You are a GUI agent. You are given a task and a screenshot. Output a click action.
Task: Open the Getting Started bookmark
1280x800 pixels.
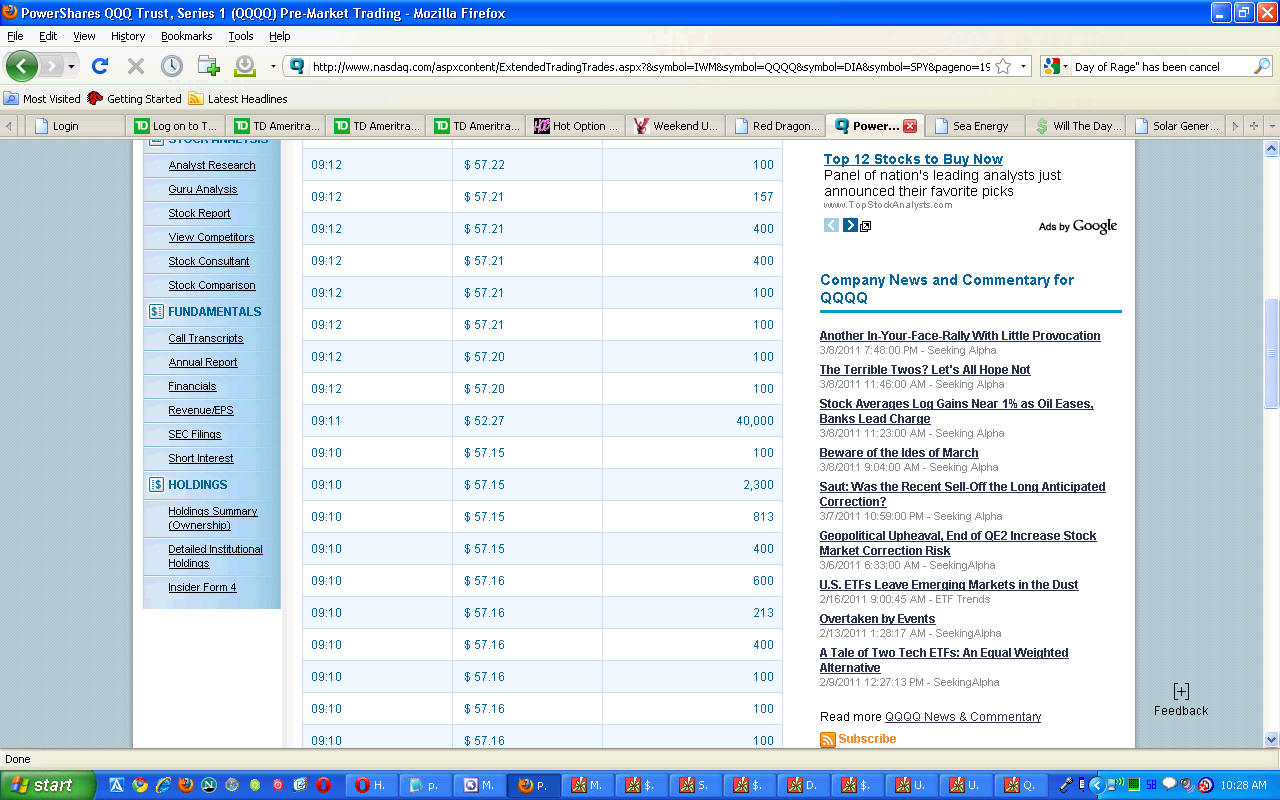pyautogui.click(x=135, y=99)
